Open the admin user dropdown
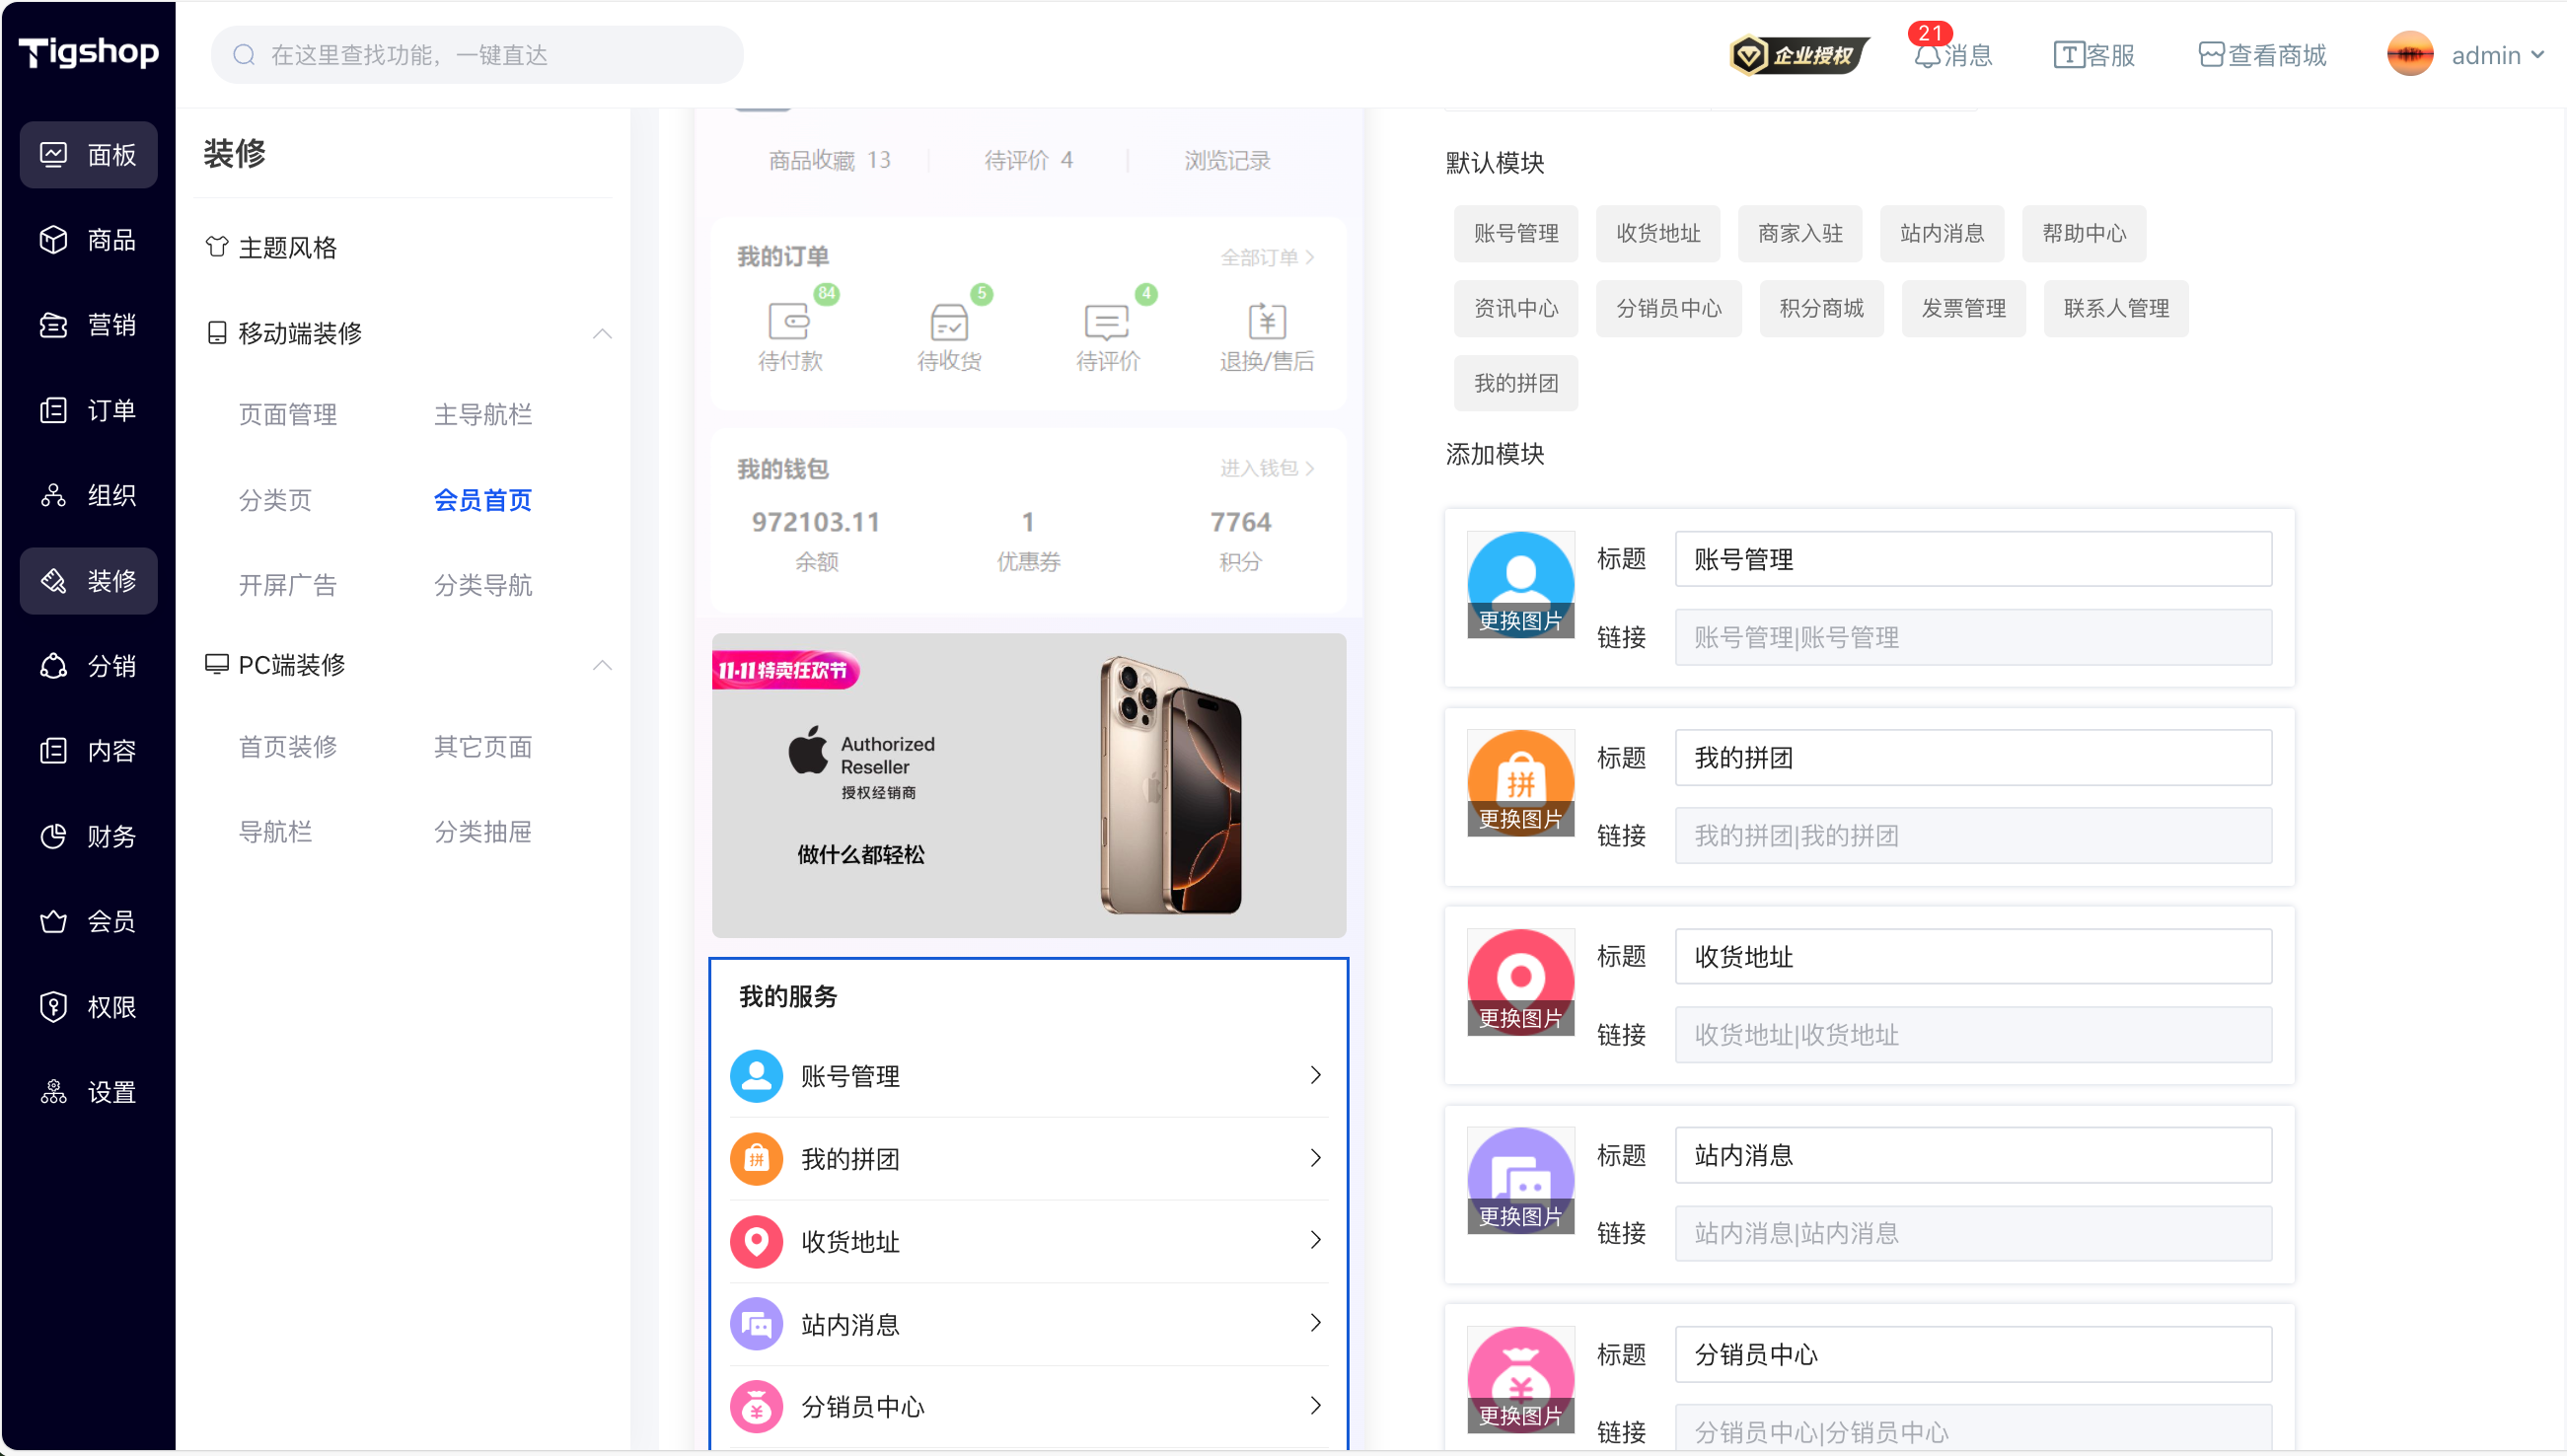 [x=2466, y=55]
